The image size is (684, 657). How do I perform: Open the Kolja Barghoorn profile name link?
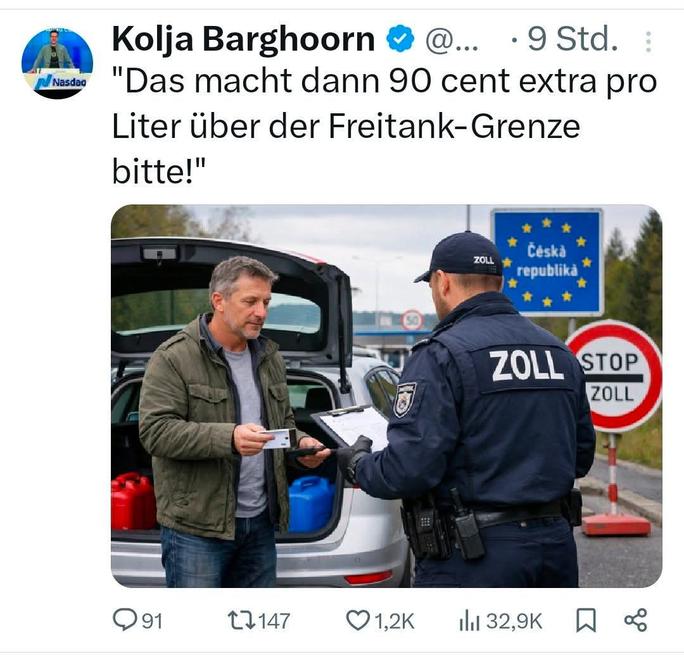pyautogui.click(x=243, y=39)
